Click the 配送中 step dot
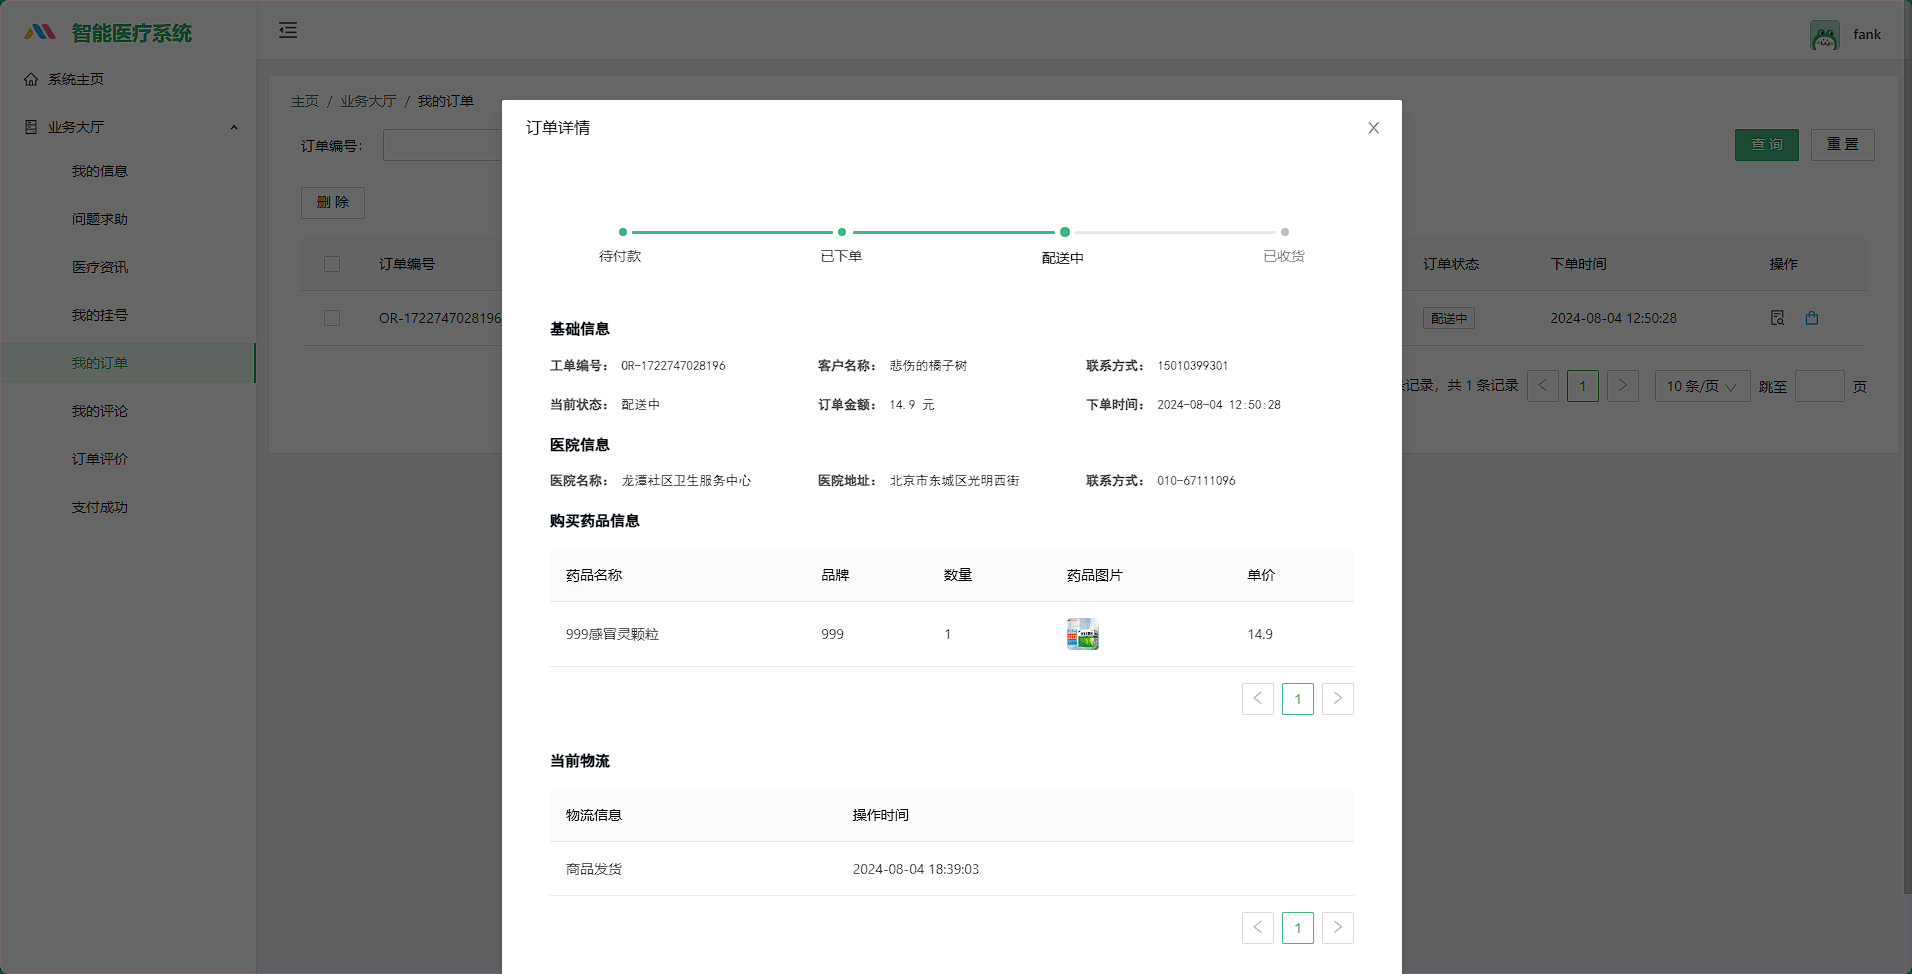Viewport: 1912px width, 974px height. point(1065,232)
